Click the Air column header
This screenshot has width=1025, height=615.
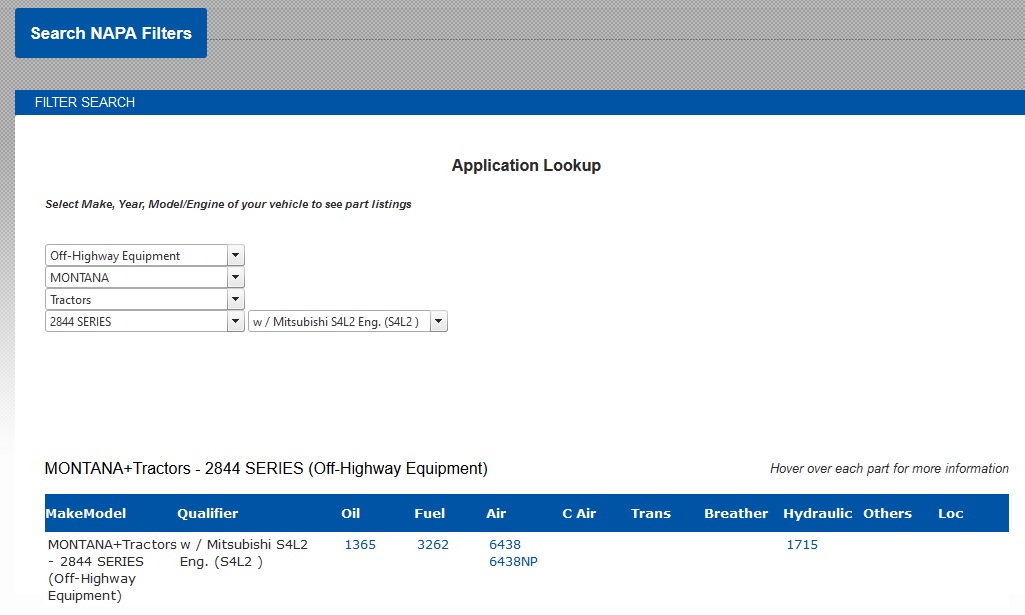[x=496, y=514]
